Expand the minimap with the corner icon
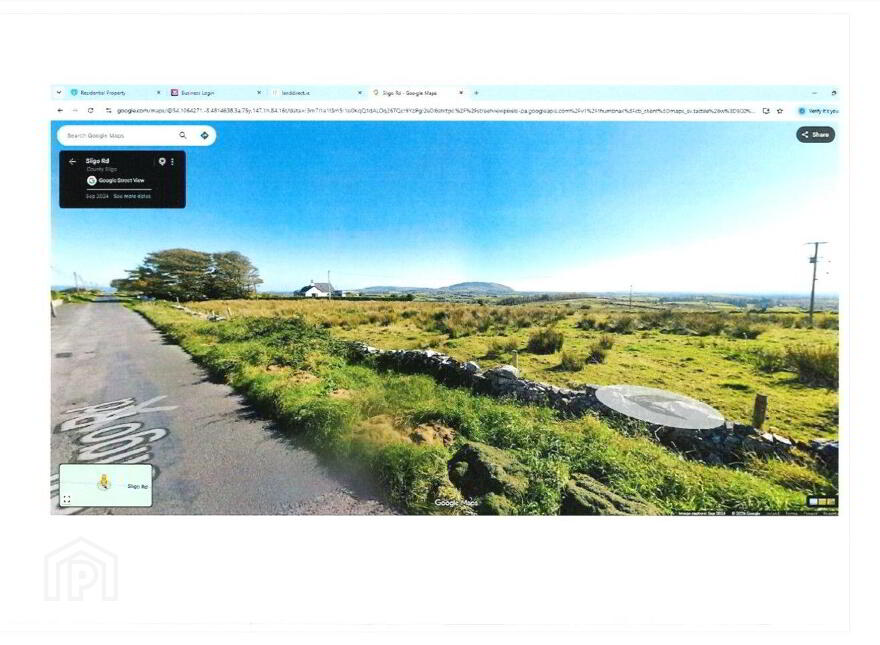This screenshot has height=645, width=880. [x=67, y=499]
